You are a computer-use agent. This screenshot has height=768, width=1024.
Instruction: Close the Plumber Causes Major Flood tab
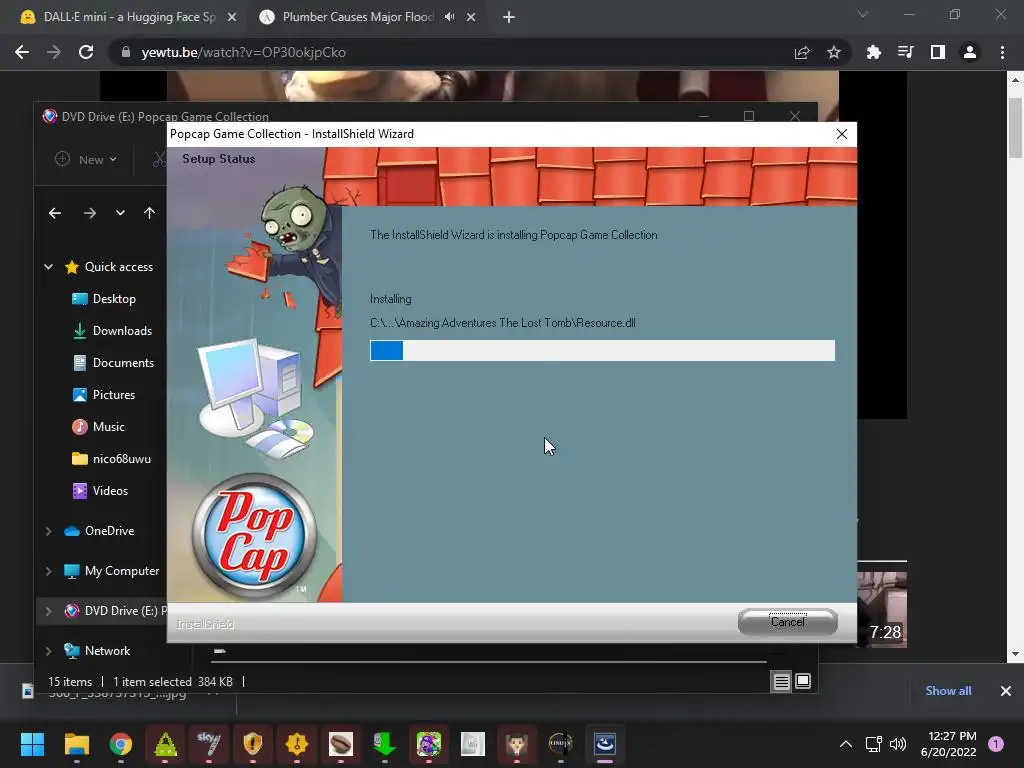click(x=471, y=17)
